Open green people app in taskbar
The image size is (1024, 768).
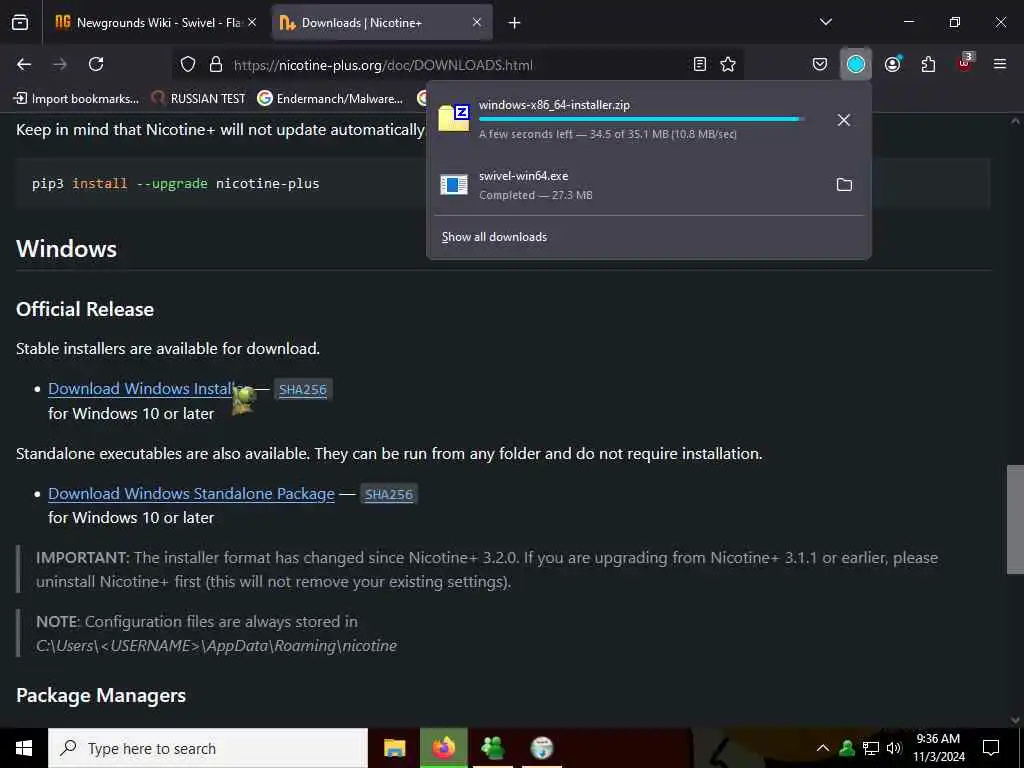492,748
